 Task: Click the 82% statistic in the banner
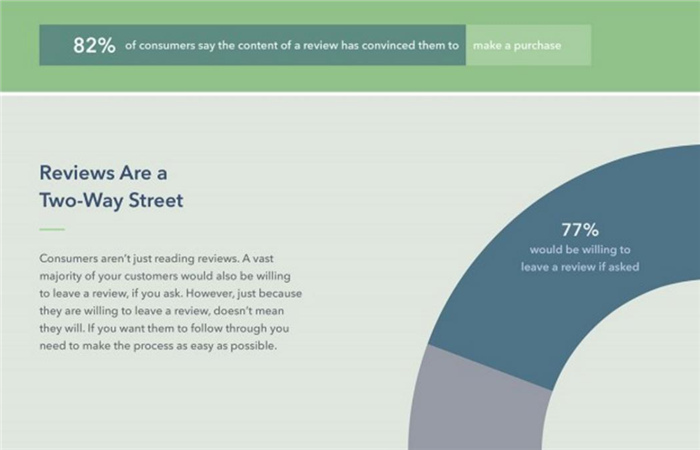[94, 45]
